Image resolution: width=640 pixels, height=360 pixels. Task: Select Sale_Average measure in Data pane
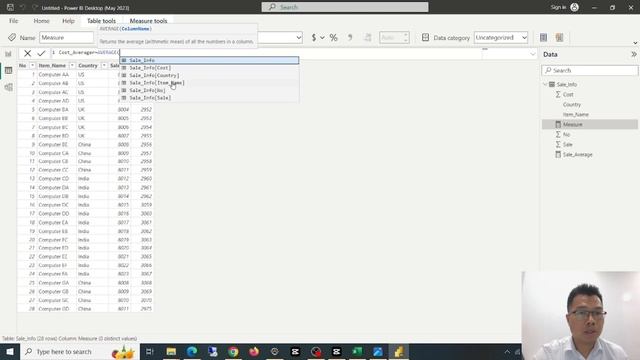point(578,155)
